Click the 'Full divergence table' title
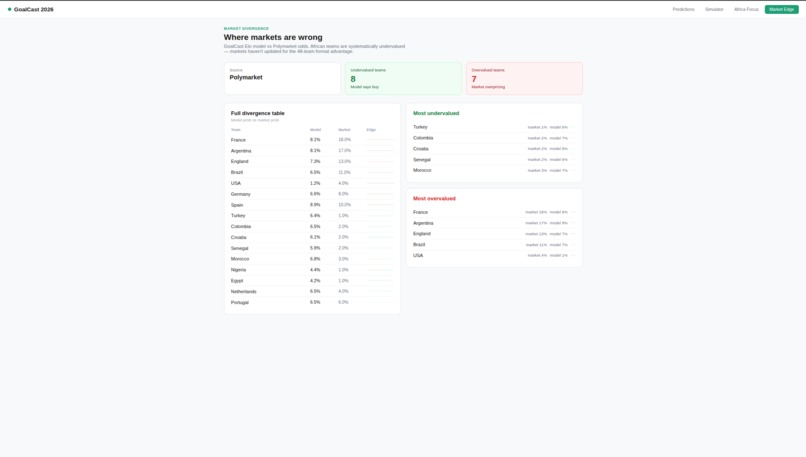 click(x=258, y=113)
